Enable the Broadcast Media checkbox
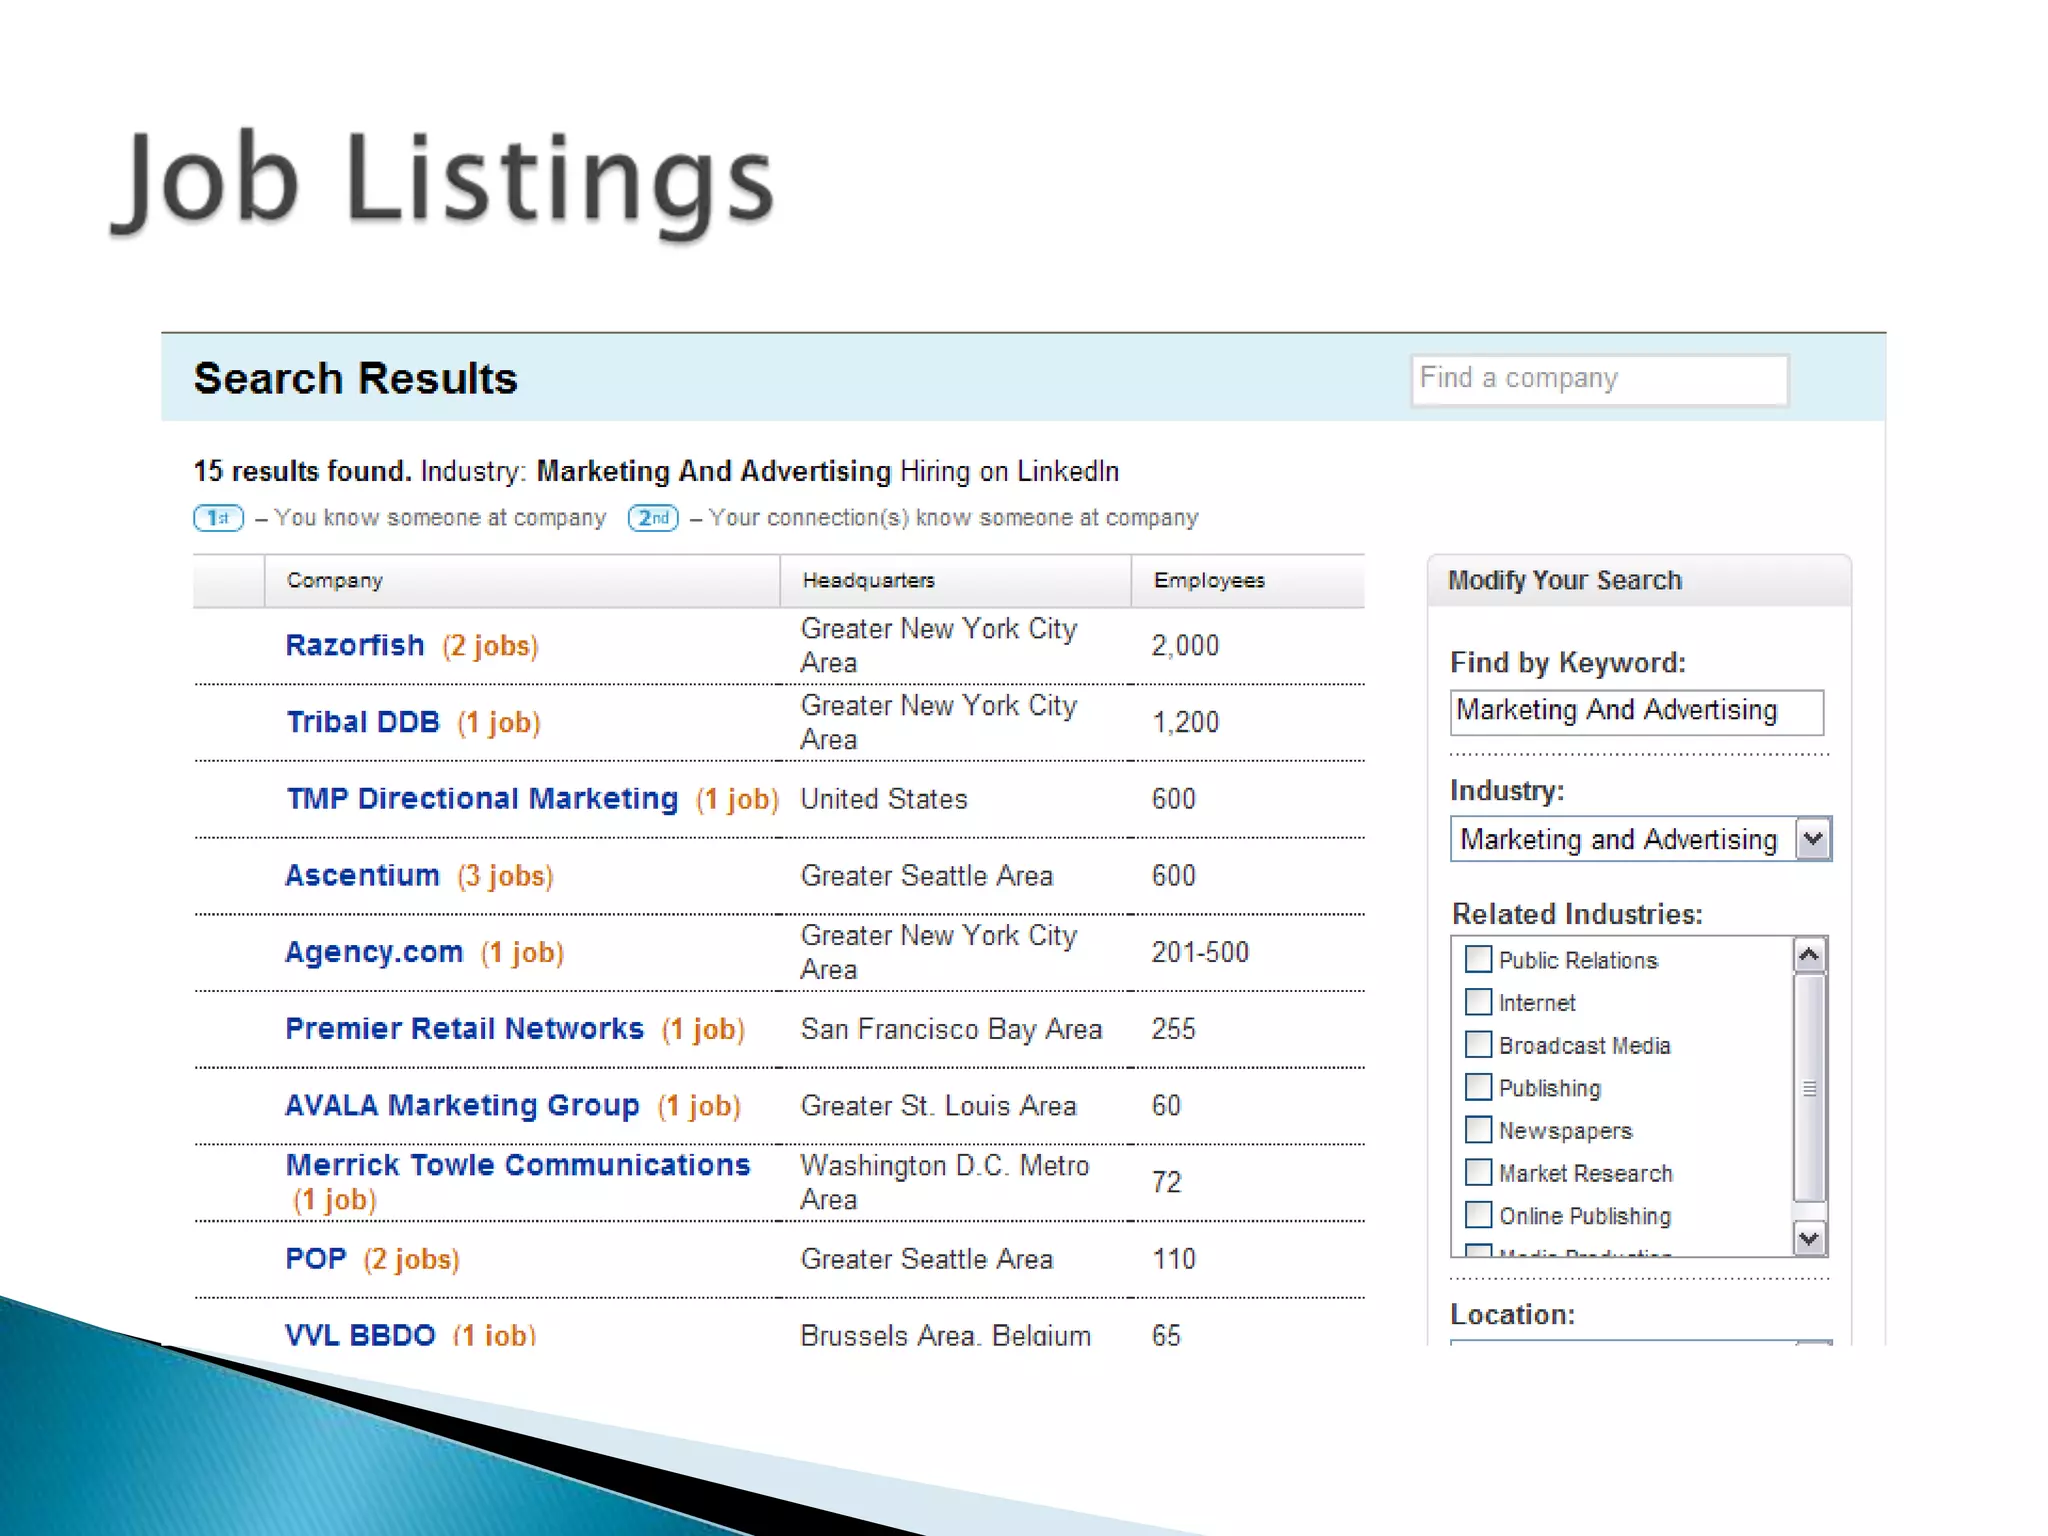 tap(1478, 1044)
